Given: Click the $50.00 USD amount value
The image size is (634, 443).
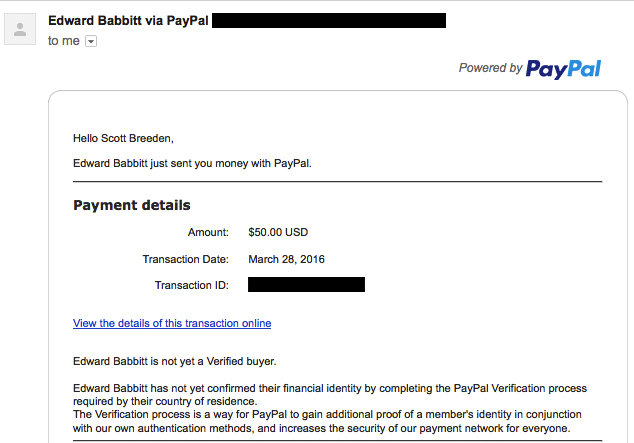Looking at the screenshot, I should [x=278, y=232].
